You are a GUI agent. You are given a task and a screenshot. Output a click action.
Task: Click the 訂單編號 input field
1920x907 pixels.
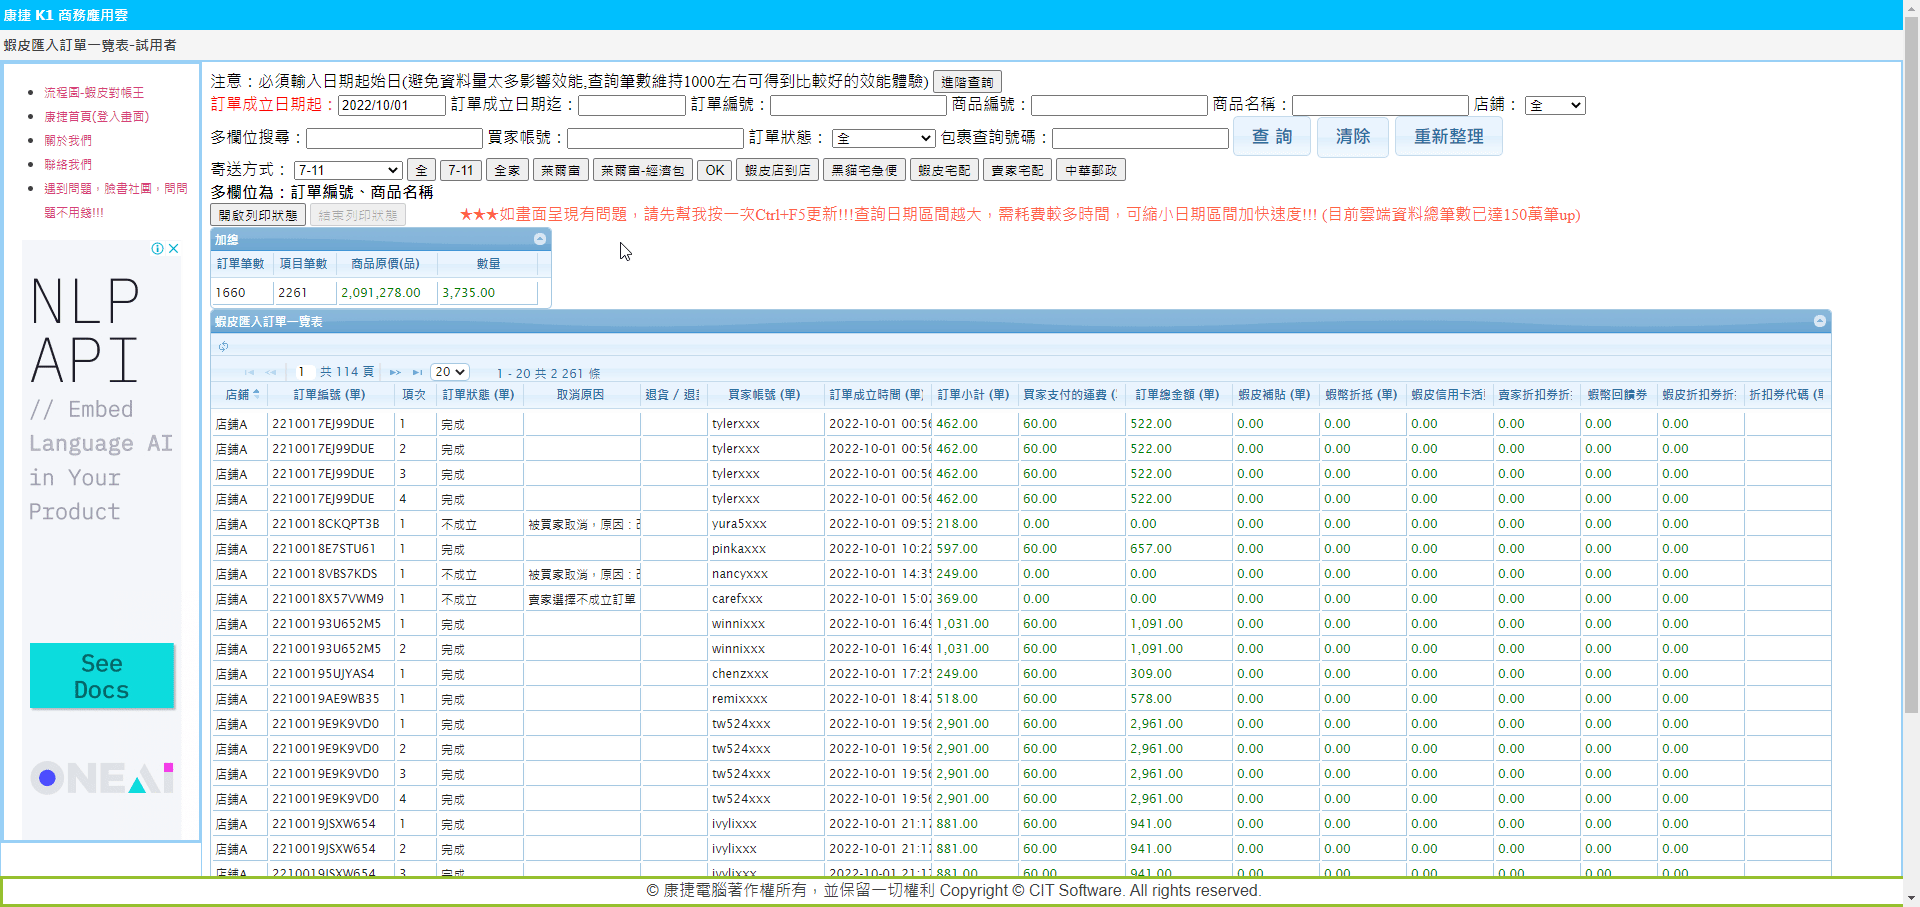pos(857,105)
